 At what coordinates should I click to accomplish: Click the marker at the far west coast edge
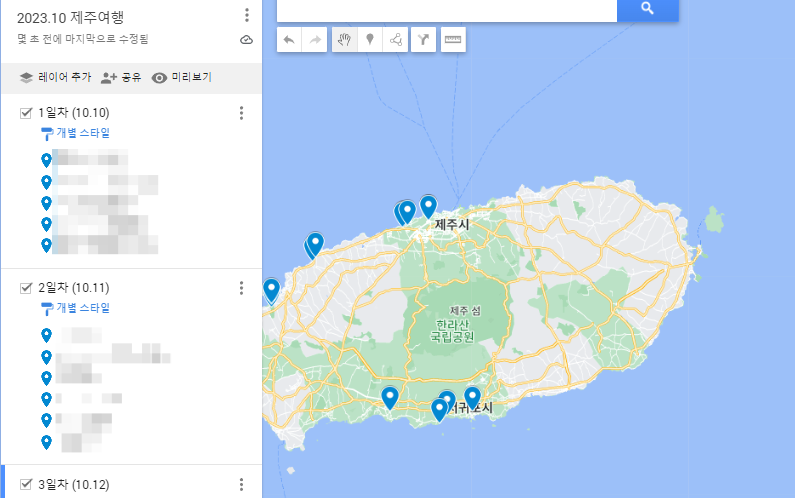[272, 291]
